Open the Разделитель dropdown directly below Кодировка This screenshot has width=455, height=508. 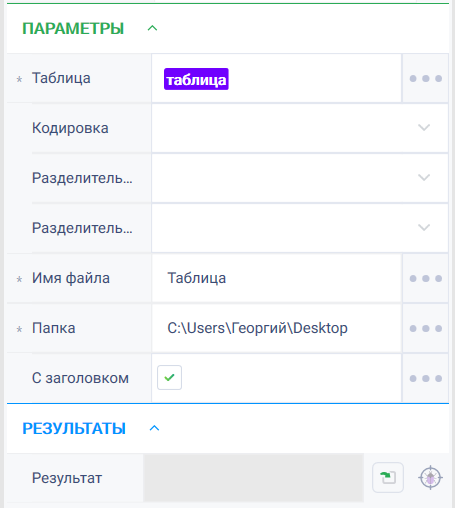point(300,178)
